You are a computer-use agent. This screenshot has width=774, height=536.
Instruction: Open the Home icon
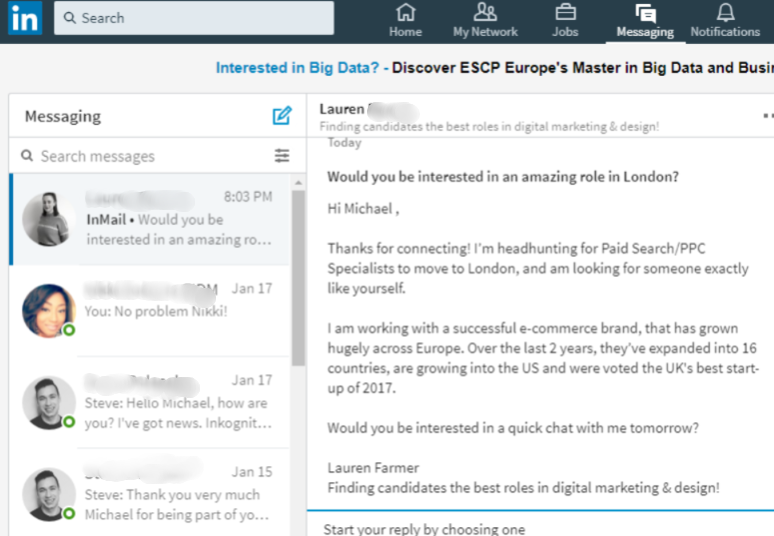point(405,13)
